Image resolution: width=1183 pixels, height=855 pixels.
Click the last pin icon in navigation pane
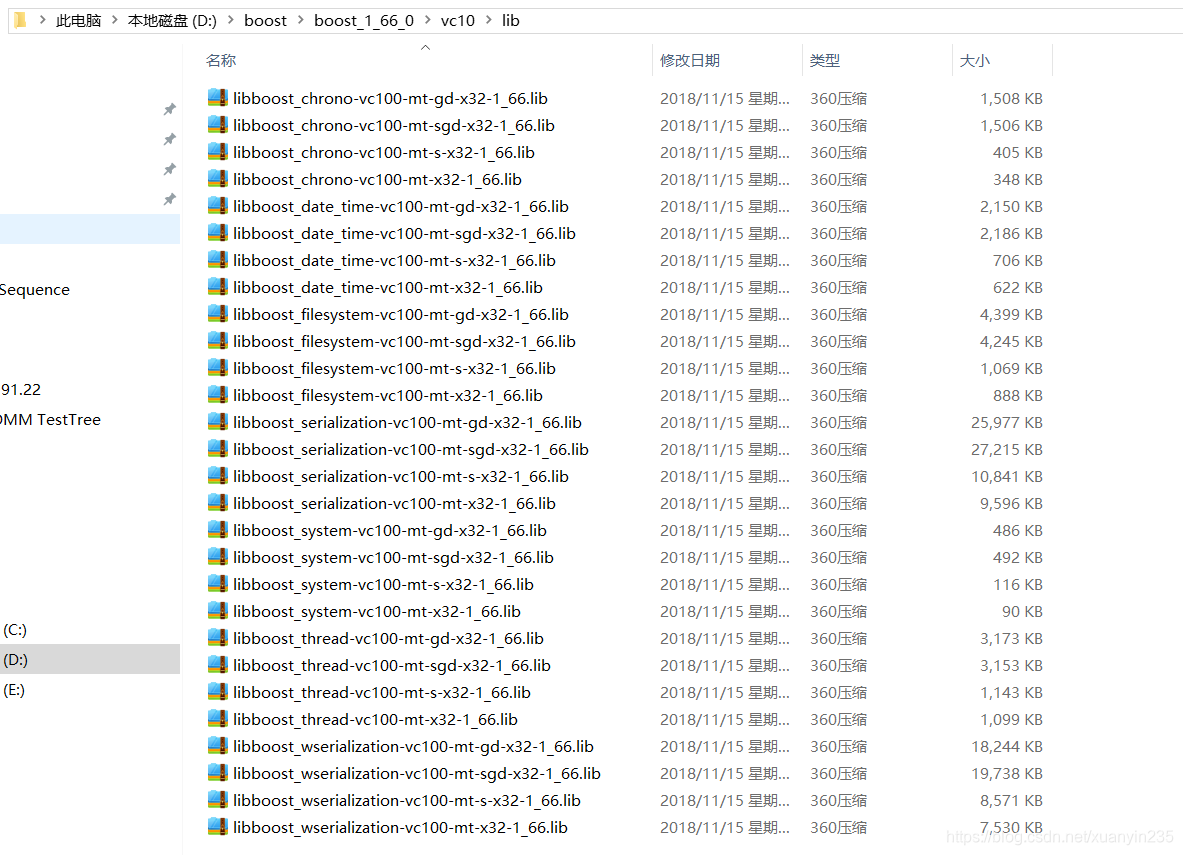tap(170, 199)
